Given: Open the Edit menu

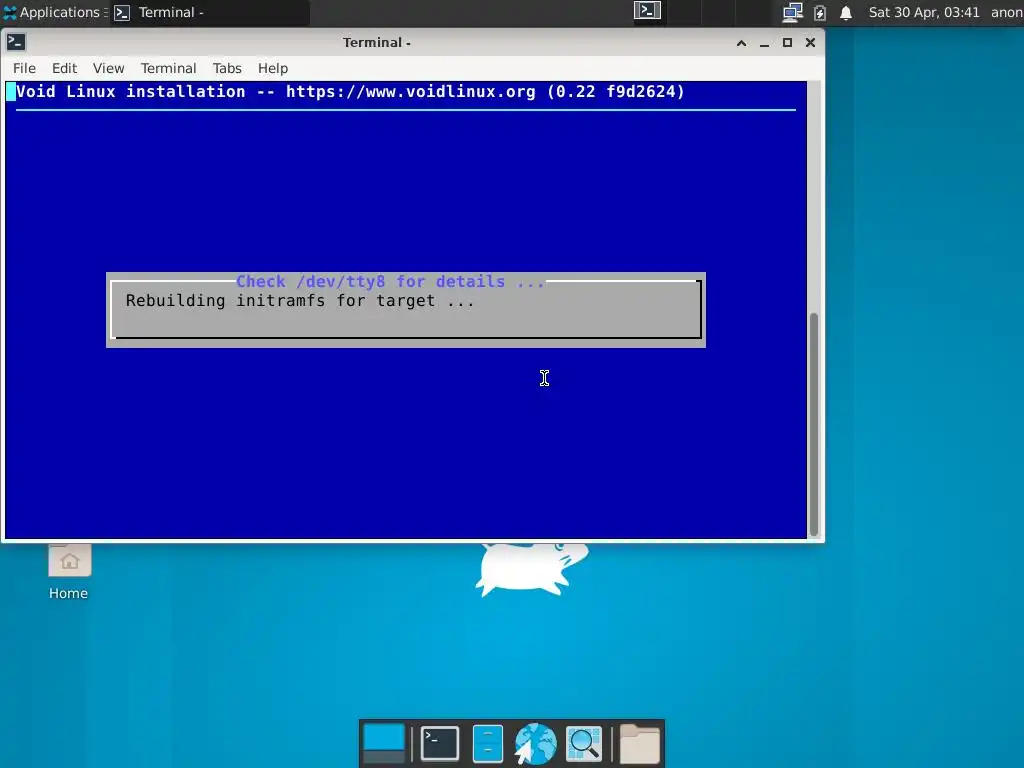Looking at the screenshot, I should [x=64, y=68].
